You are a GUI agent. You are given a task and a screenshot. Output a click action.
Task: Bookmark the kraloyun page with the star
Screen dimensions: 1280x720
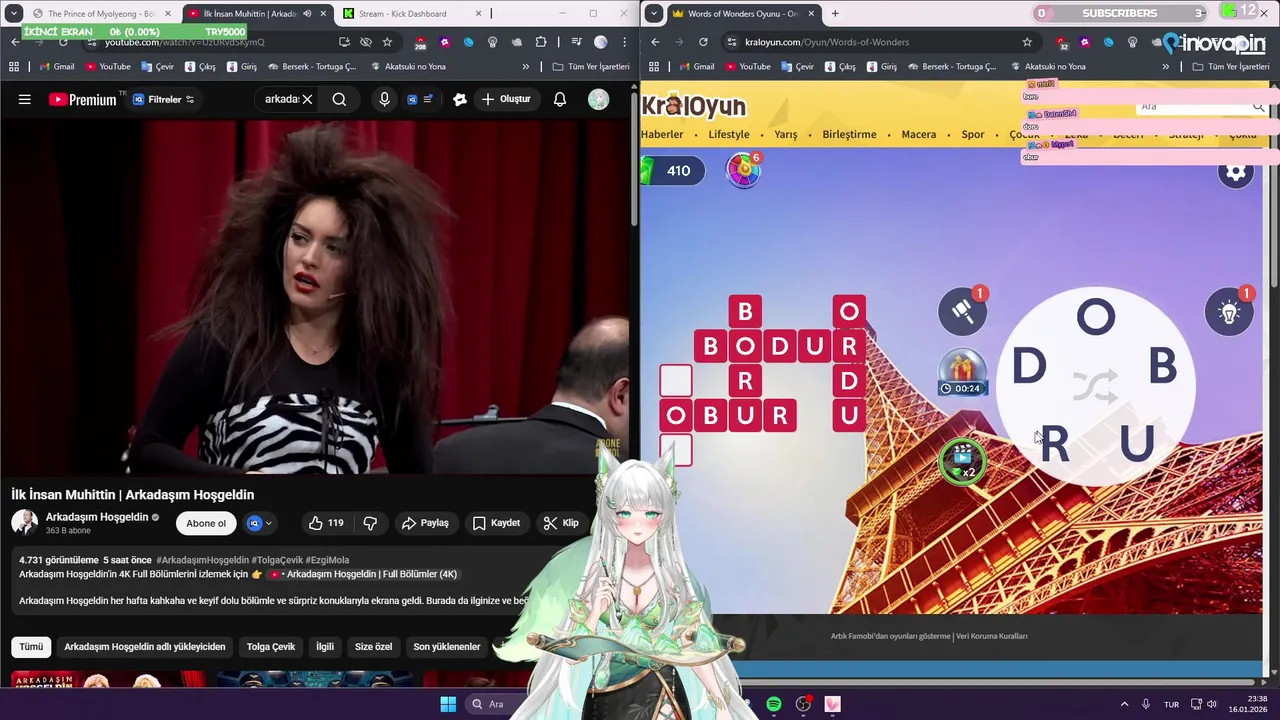point(1027,42)
